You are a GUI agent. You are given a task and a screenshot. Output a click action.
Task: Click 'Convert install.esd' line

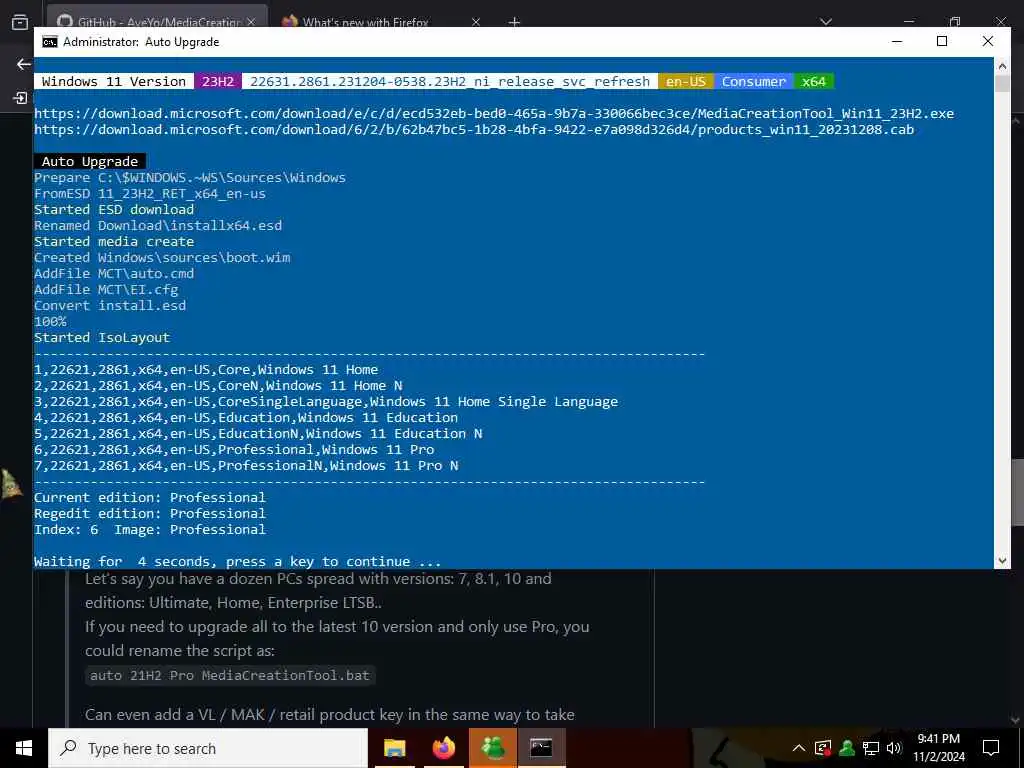[x=110, y=306]
